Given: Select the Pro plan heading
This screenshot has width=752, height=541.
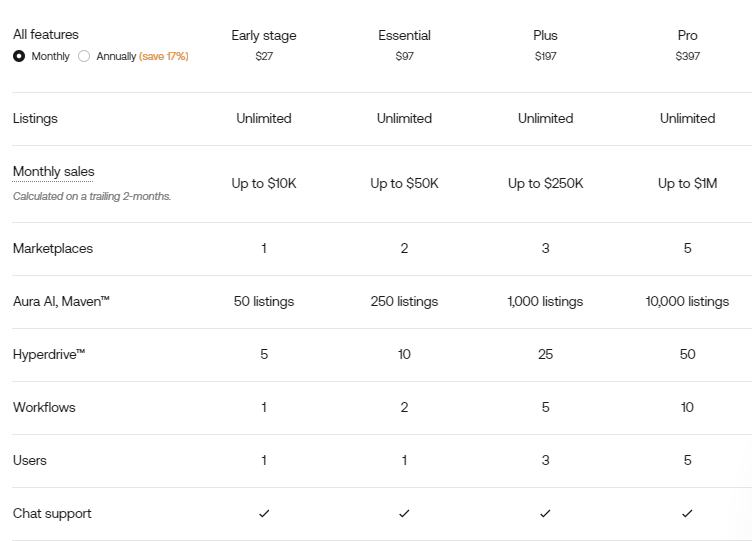Looking at the screenshot, I should pyautogui.click(x=687, y=35).
